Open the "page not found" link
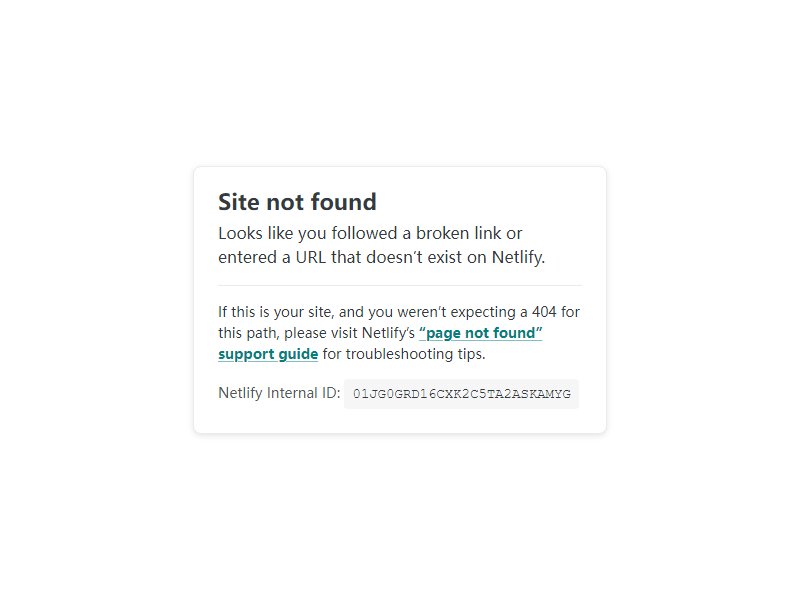This screenshot has width=800, height=600. [481, 333]
